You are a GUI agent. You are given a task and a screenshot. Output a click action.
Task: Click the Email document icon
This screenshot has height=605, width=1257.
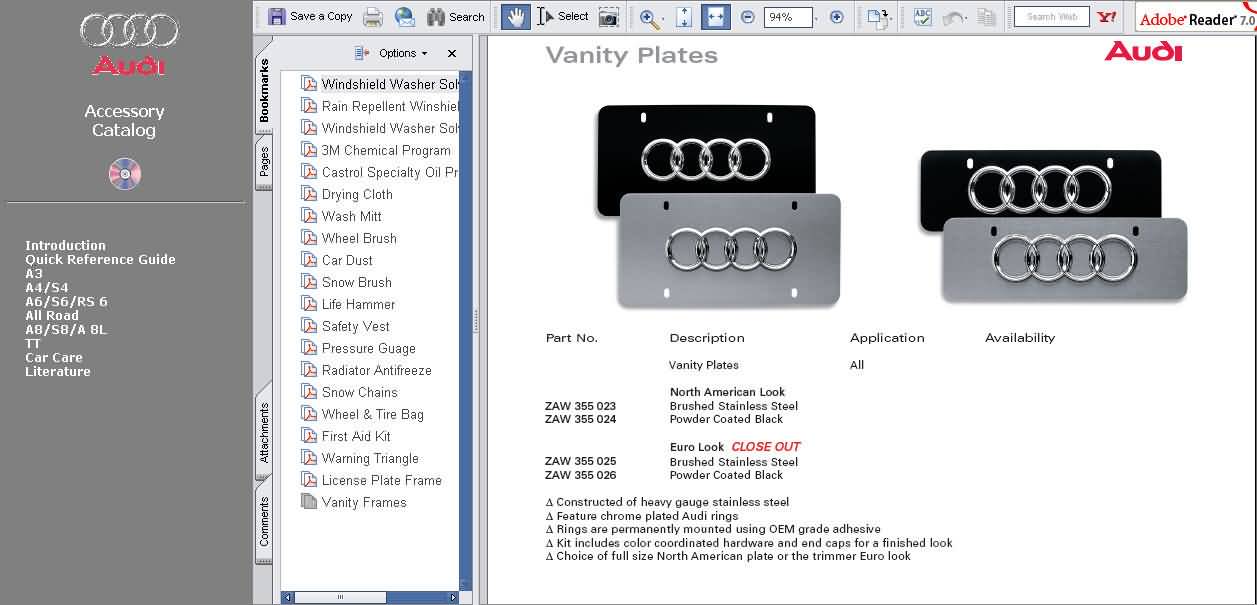(x=404, y=16)
